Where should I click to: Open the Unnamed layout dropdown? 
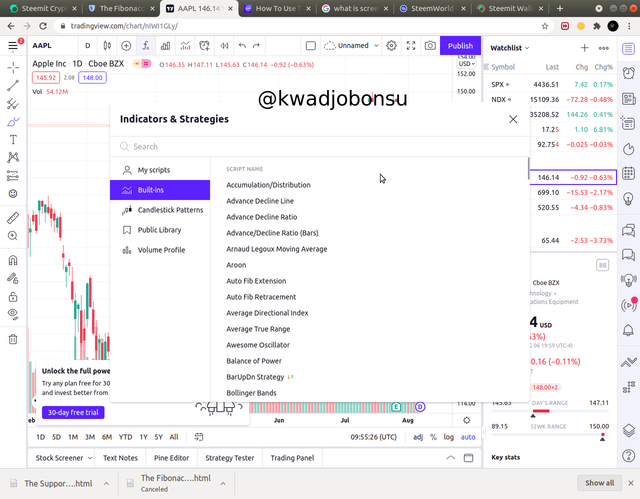click(x=351, y=46)
